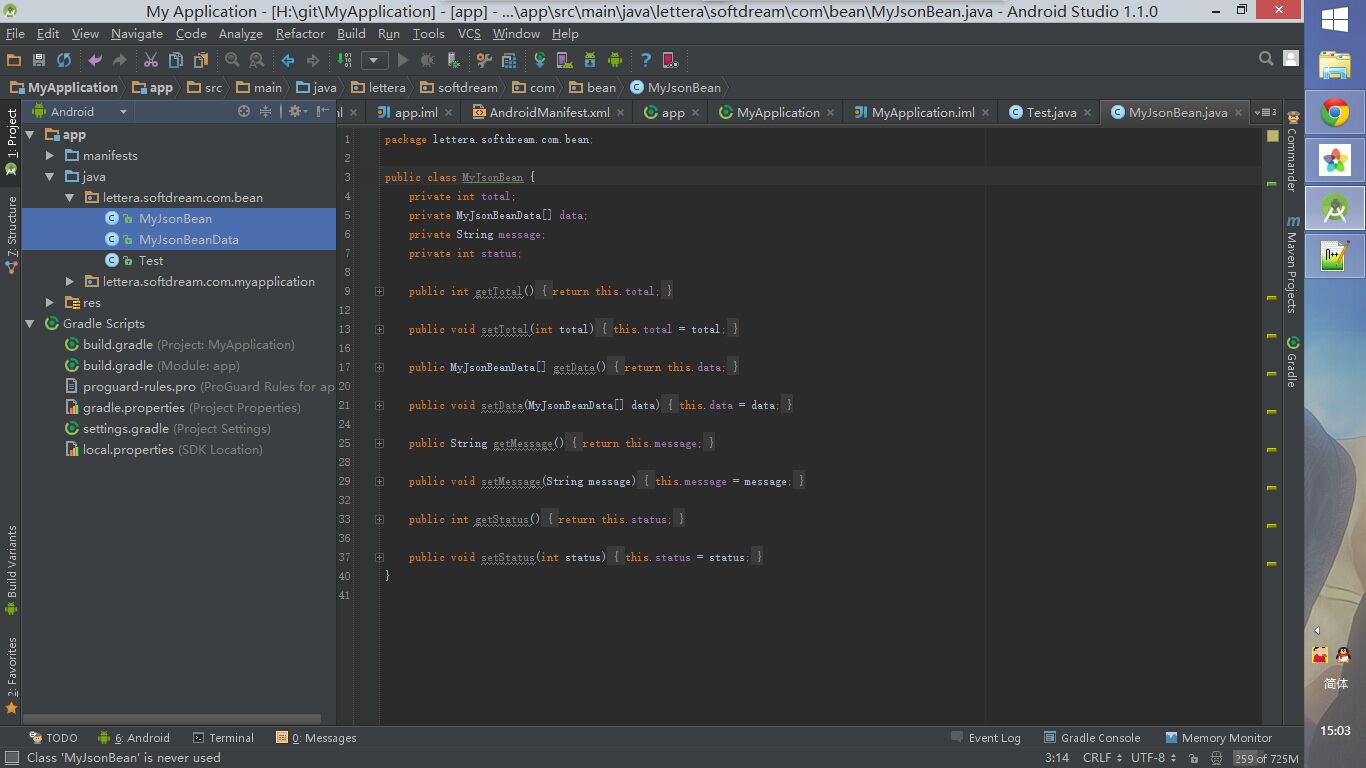Click the Copy icon in toolbar
The height and width of the screenshot is (768, 1366).
(176, 60)
